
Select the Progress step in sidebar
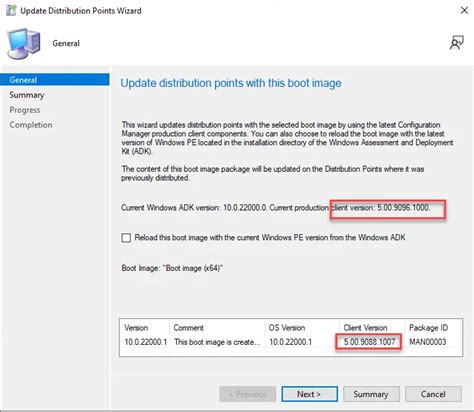coord(25,110)
